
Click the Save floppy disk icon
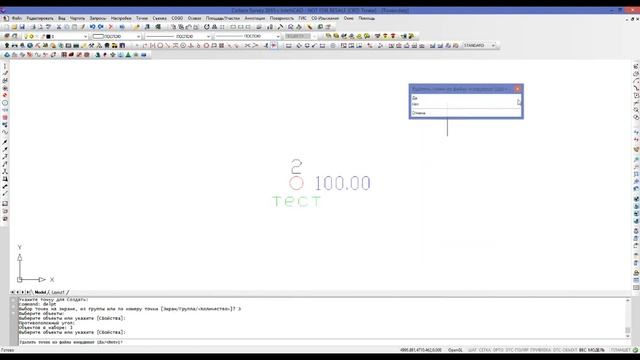coord(22,27)
